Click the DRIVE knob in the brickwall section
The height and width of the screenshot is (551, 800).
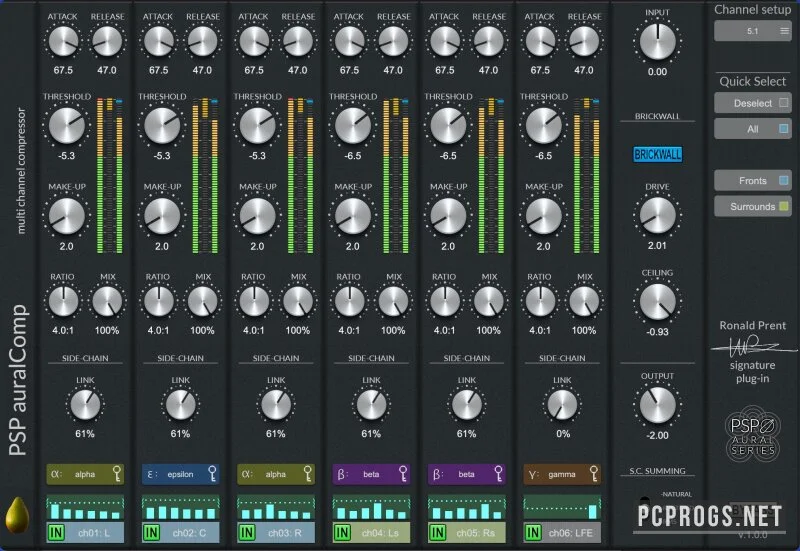[x=657, y=216]
